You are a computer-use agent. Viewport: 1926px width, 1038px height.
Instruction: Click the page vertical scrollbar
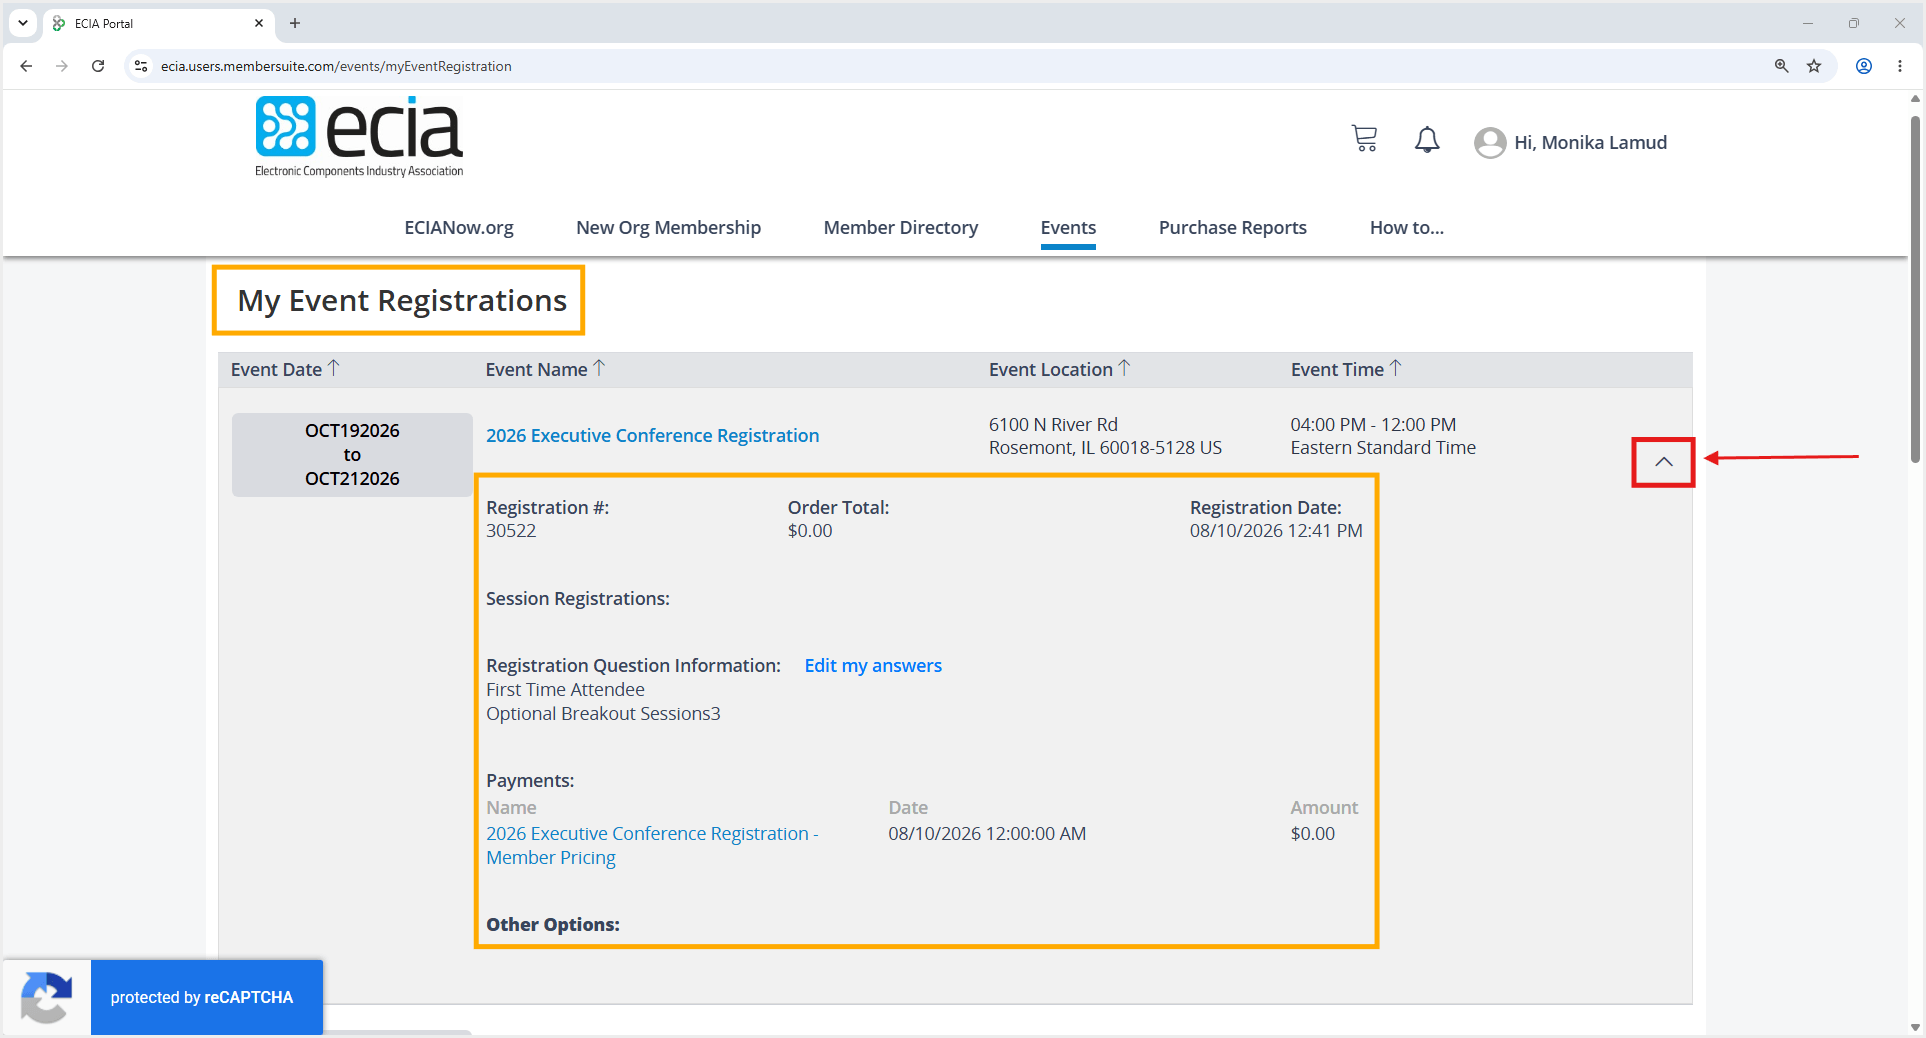(1915, 290)
